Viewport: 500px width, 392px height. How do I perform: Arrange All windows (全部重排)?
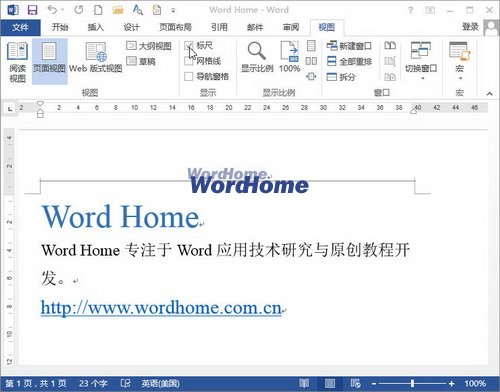coord(349,61)
